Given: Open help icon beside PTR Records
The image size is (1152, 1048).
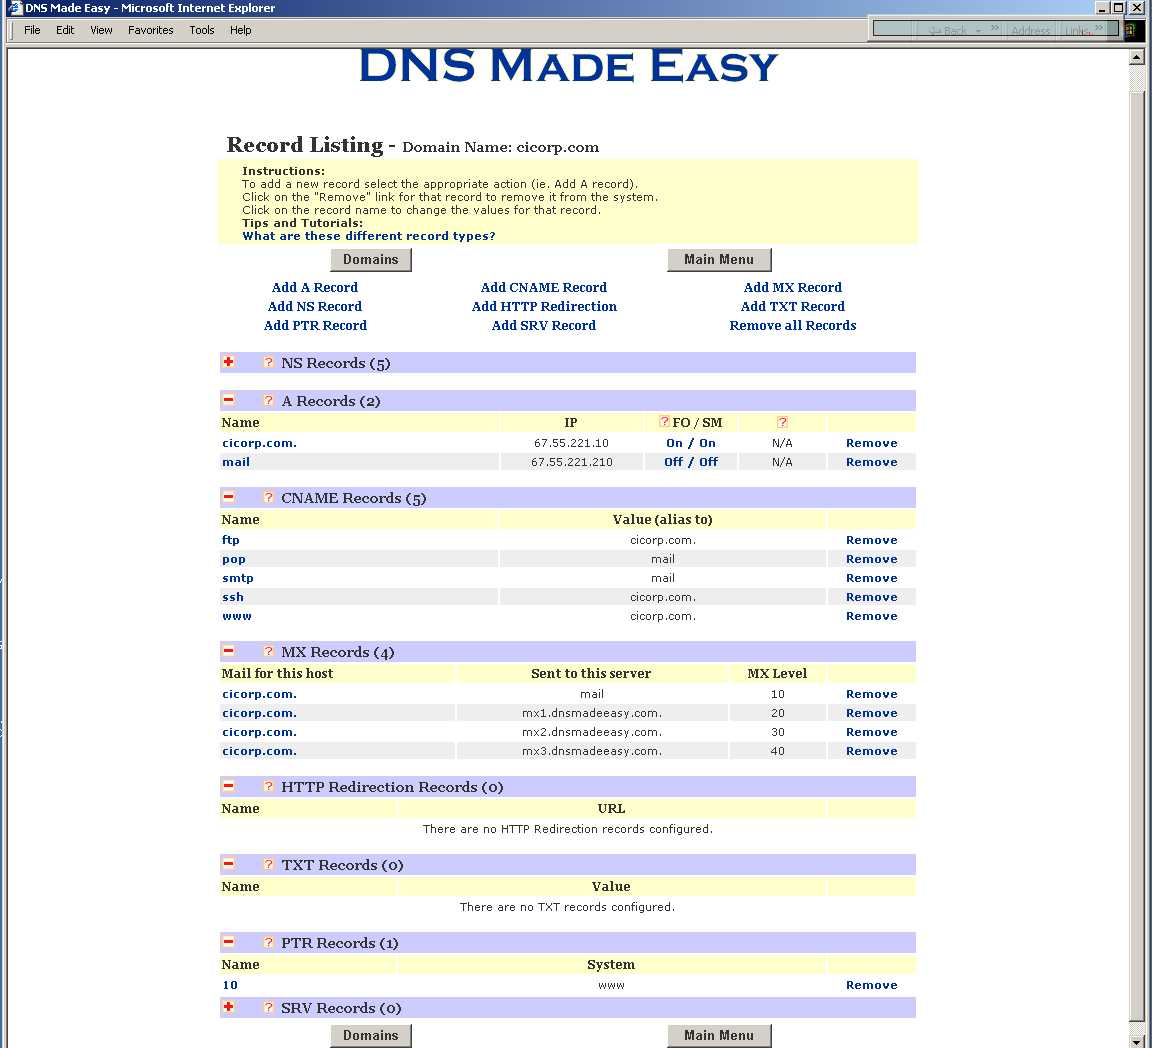Looking at the screenshot, I should click(268, 941).
